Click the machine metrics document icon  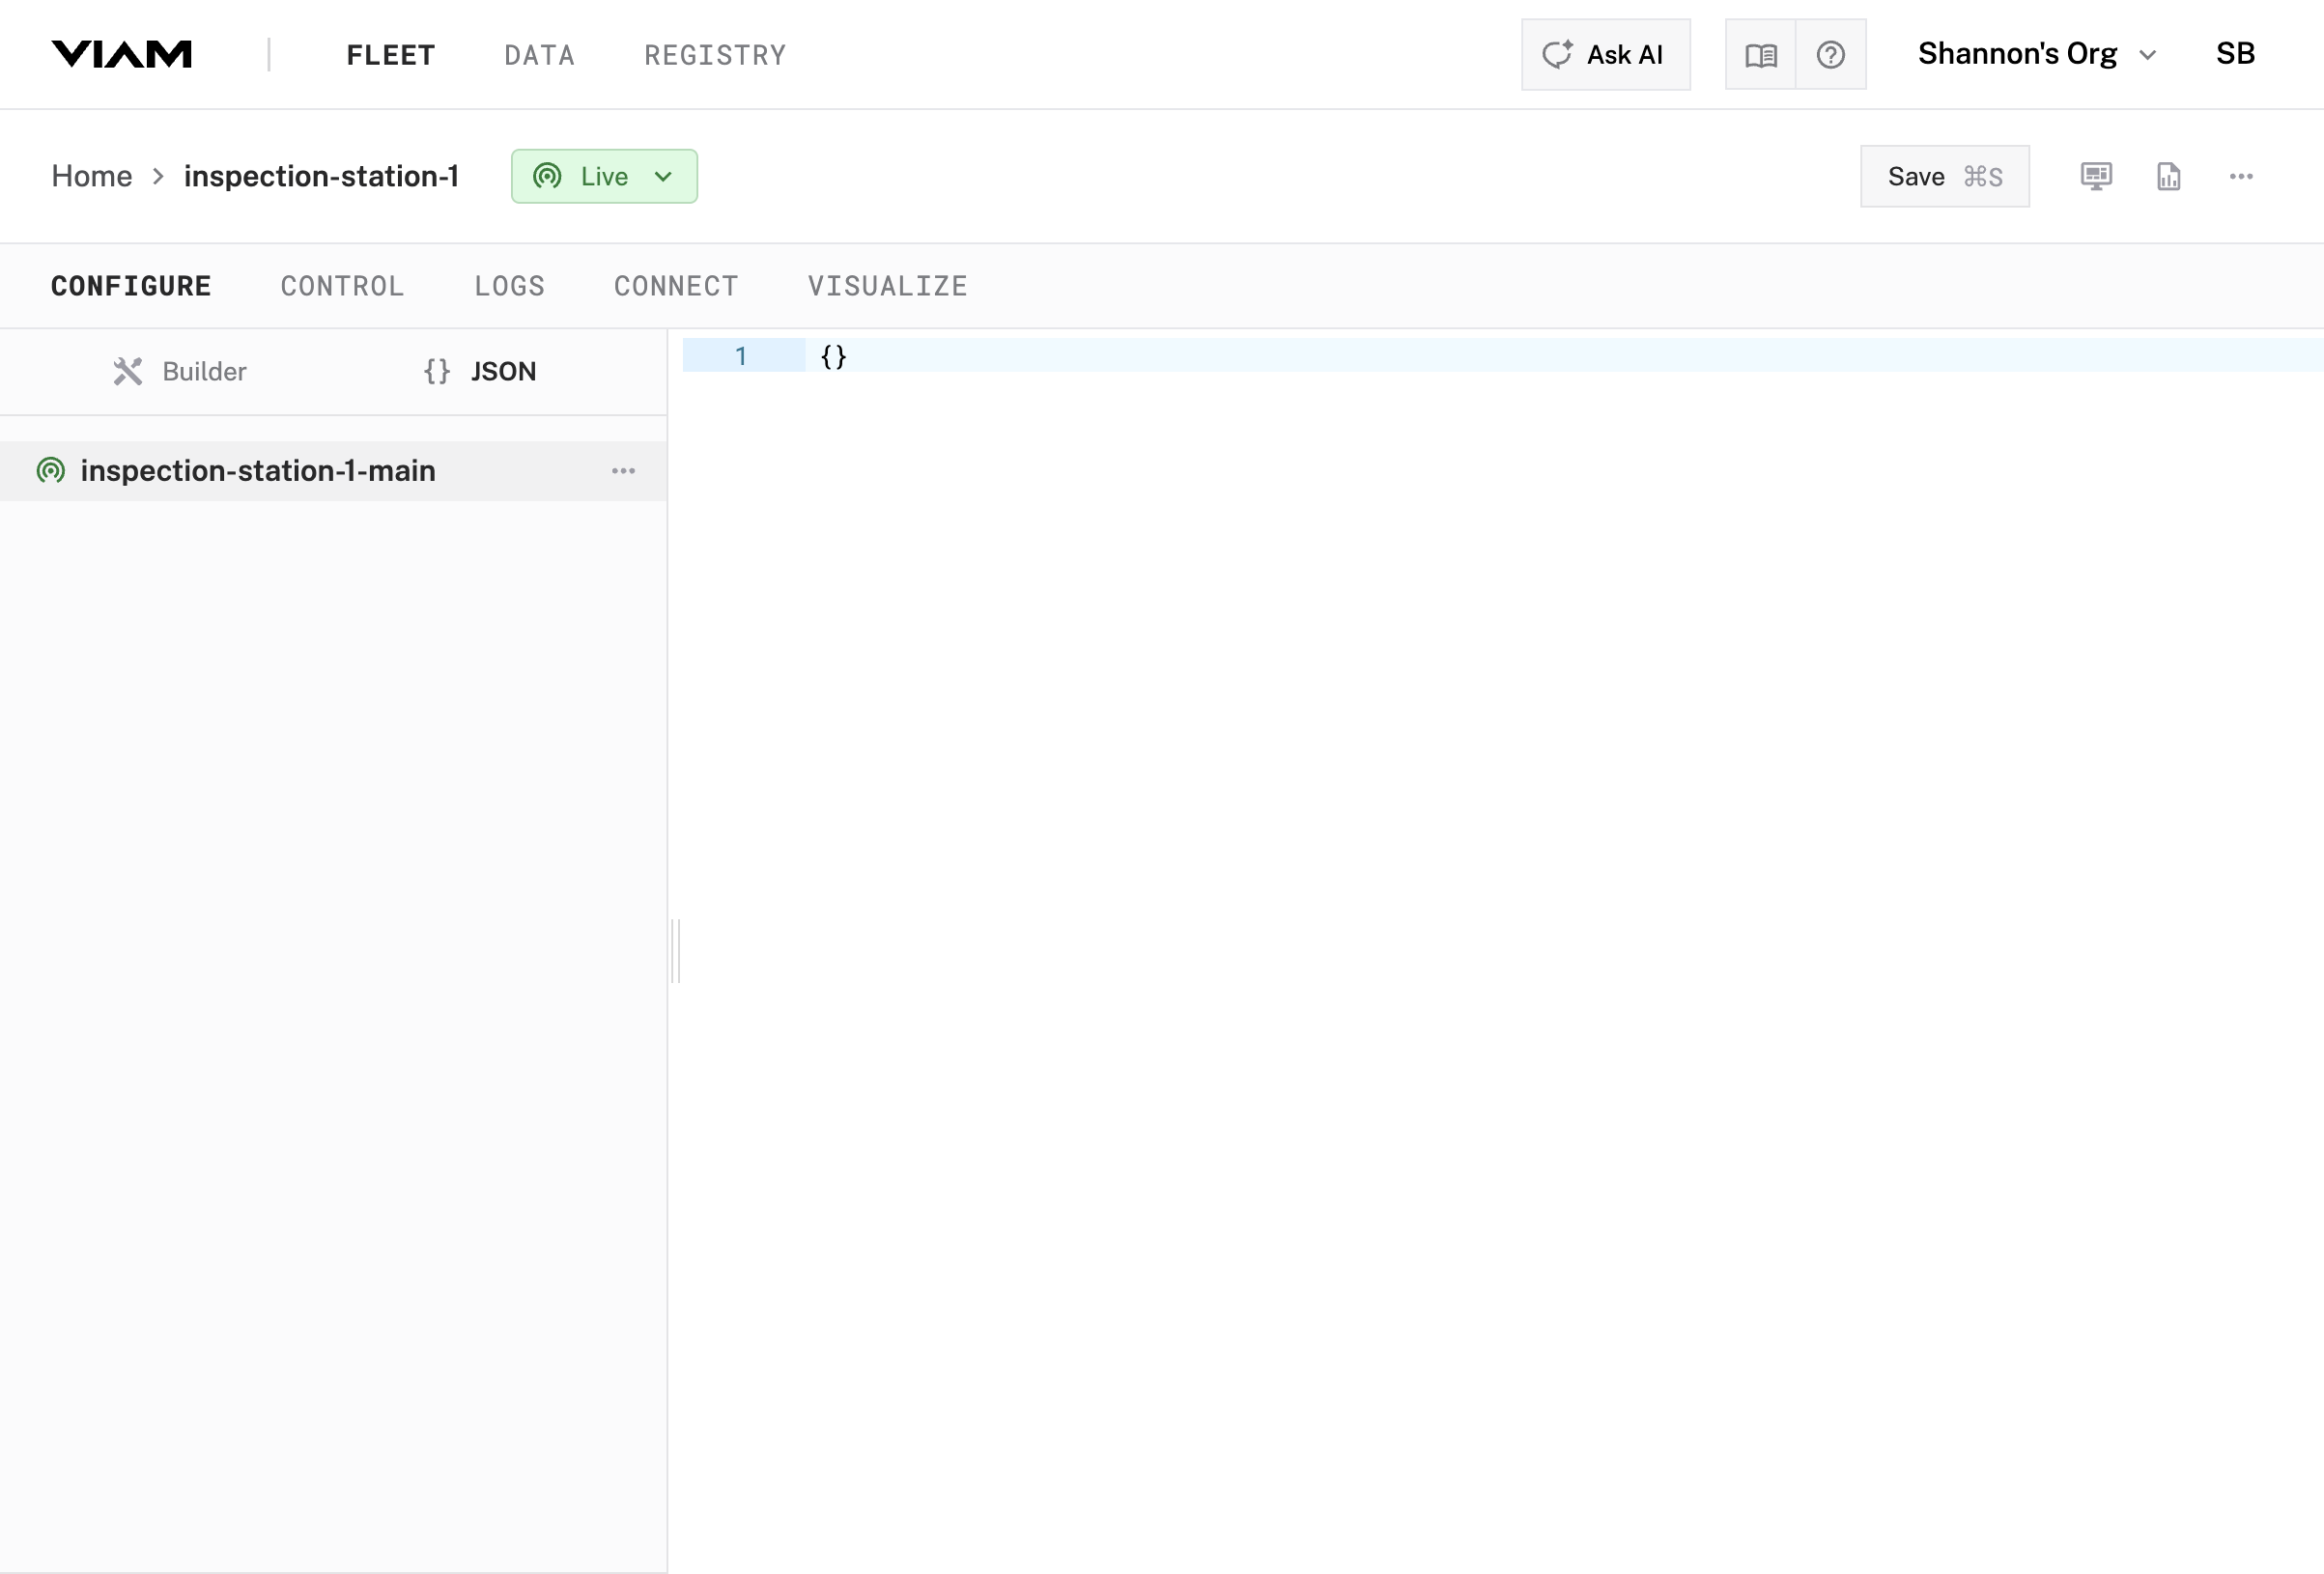[x=2168, y=176]
